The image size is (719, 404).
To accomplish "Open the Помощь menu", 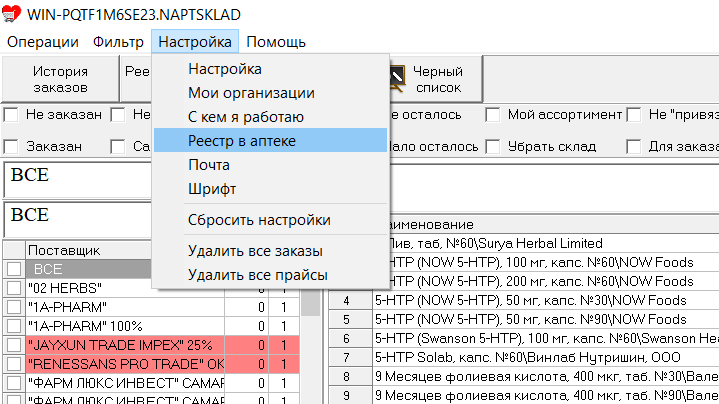I will coord(276,42).
